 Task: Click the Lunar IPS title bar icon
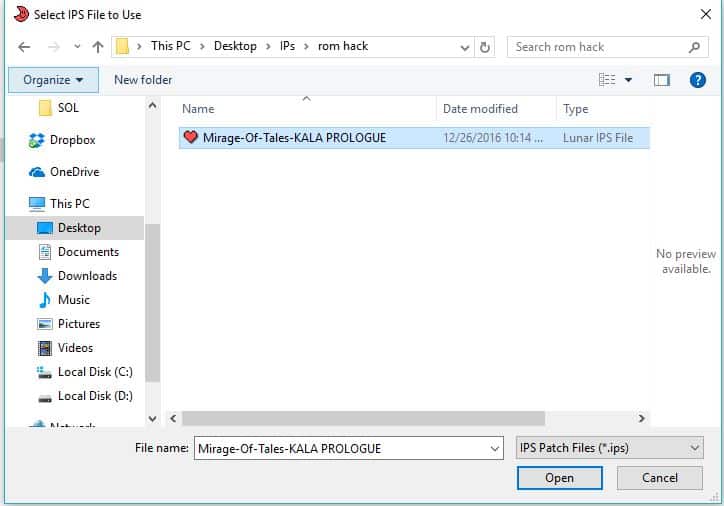pyautogui.click(x=21, y=14)
